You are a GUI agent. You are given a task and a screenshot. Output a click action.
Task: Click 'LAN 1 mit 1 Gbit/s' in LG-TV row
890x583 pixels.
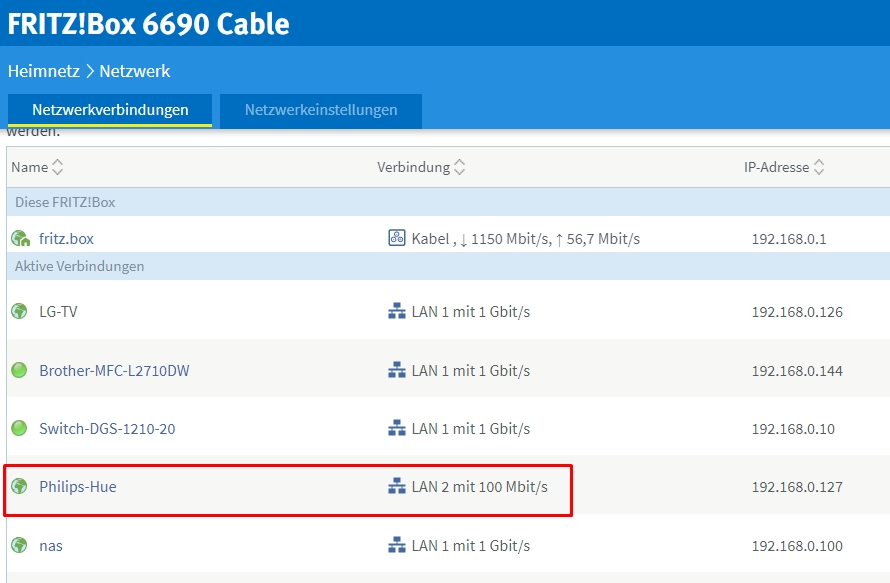[471, 312]
